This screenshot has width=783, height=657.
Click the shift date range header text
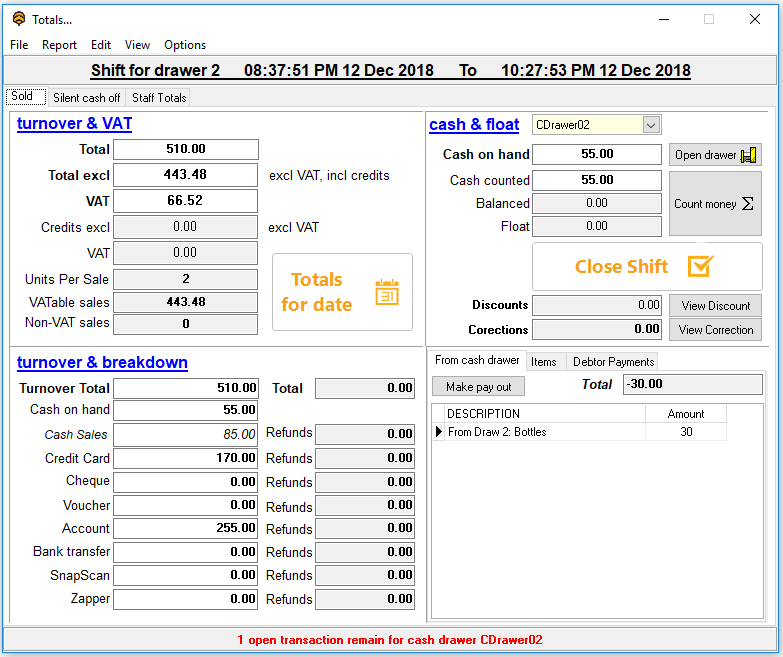click(x=391, y=71)
